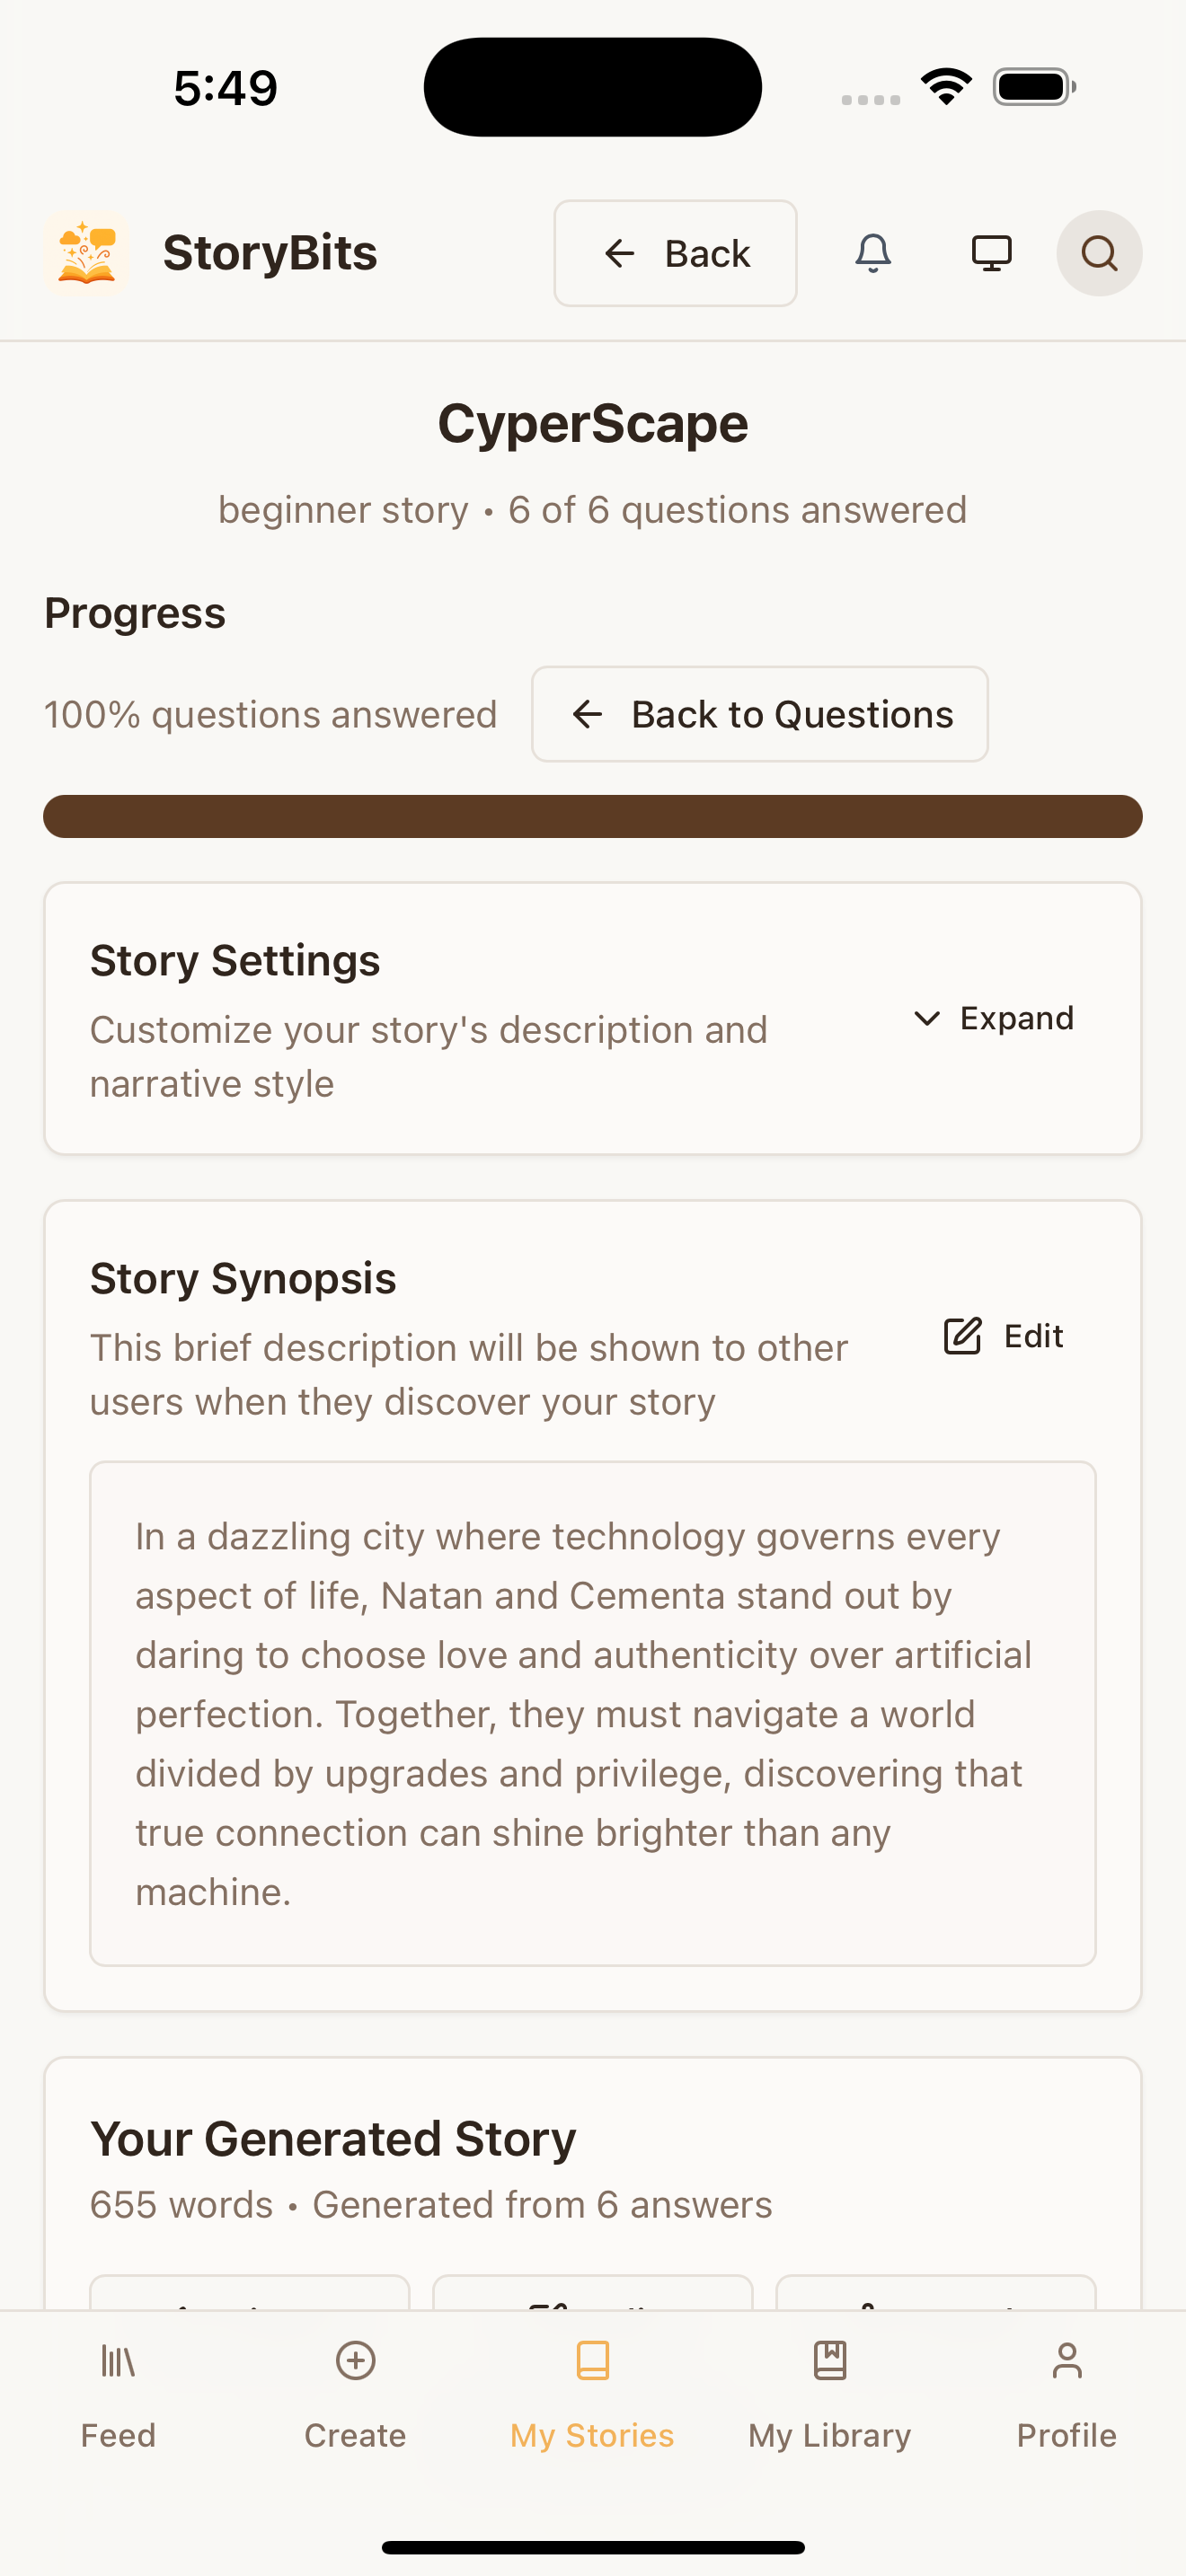Tap the Profile person icon

click(1066, 2361)
